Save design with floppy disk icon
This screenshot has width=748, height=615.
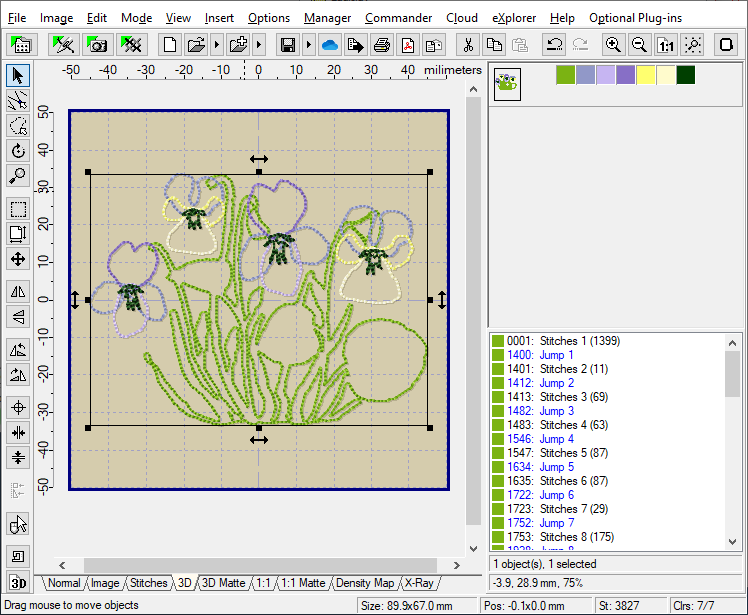pos(287,45)
